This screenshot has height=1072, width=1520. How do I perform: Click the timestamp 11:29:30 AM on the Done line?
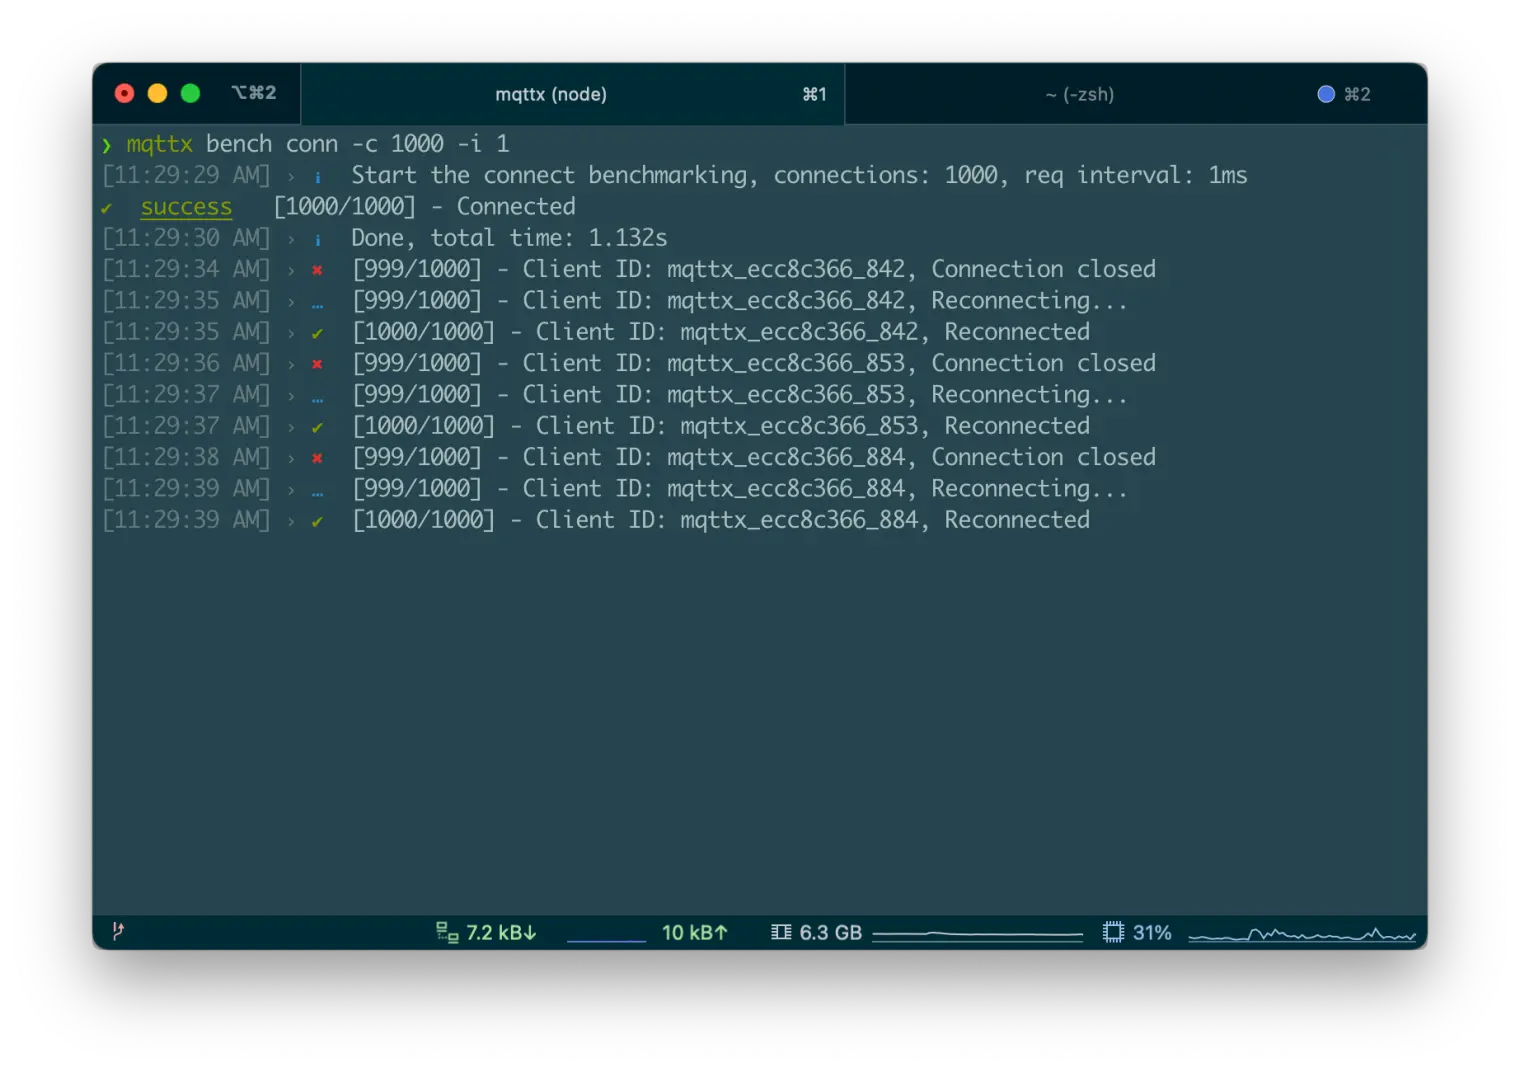[x=186, y=238]
